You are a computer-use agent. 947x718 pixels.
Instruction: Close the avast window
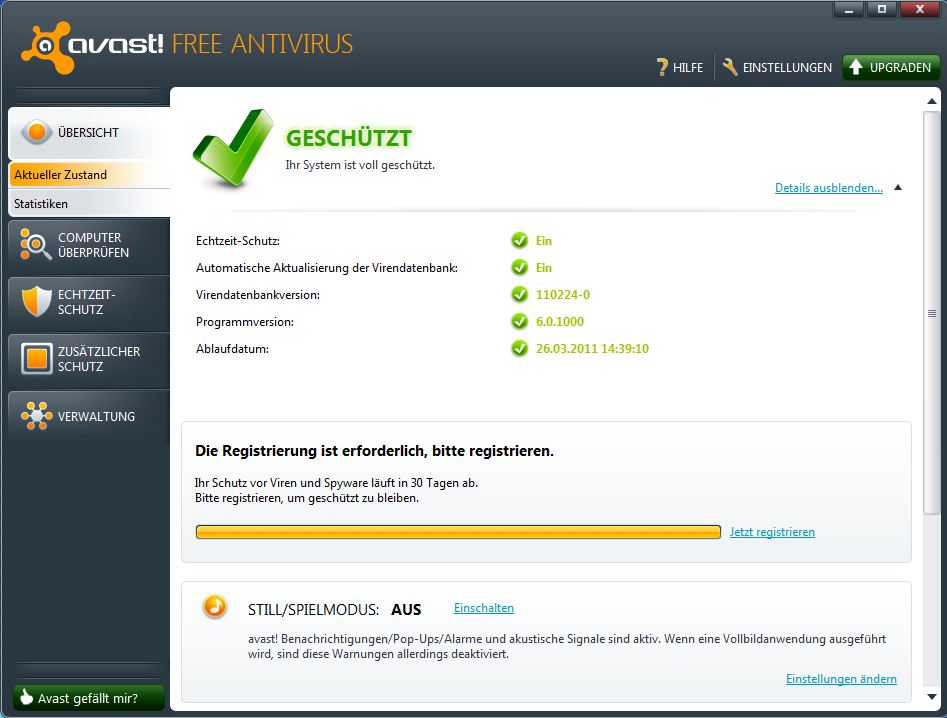pos(919,10)
